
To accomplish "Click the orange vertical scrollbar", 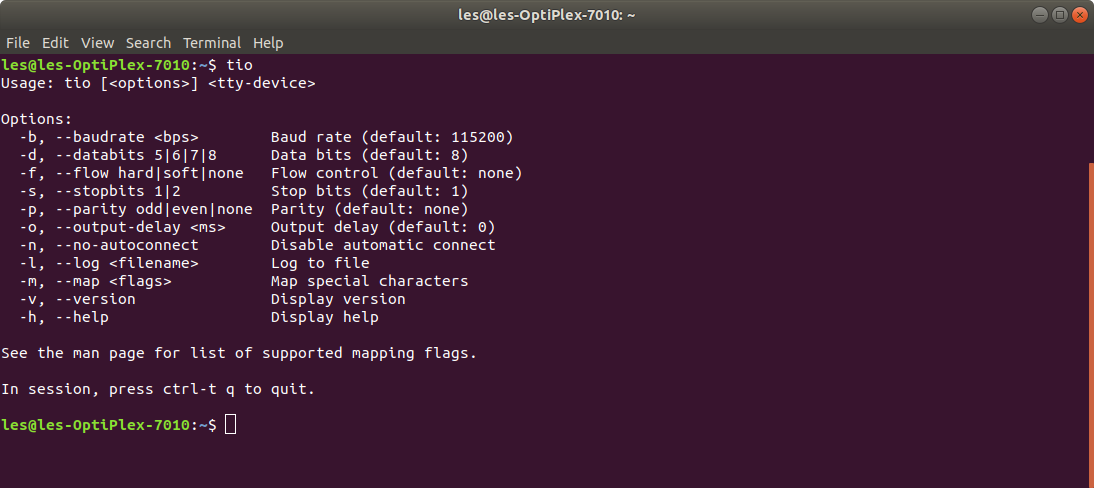I will [x=1091, y=325].
